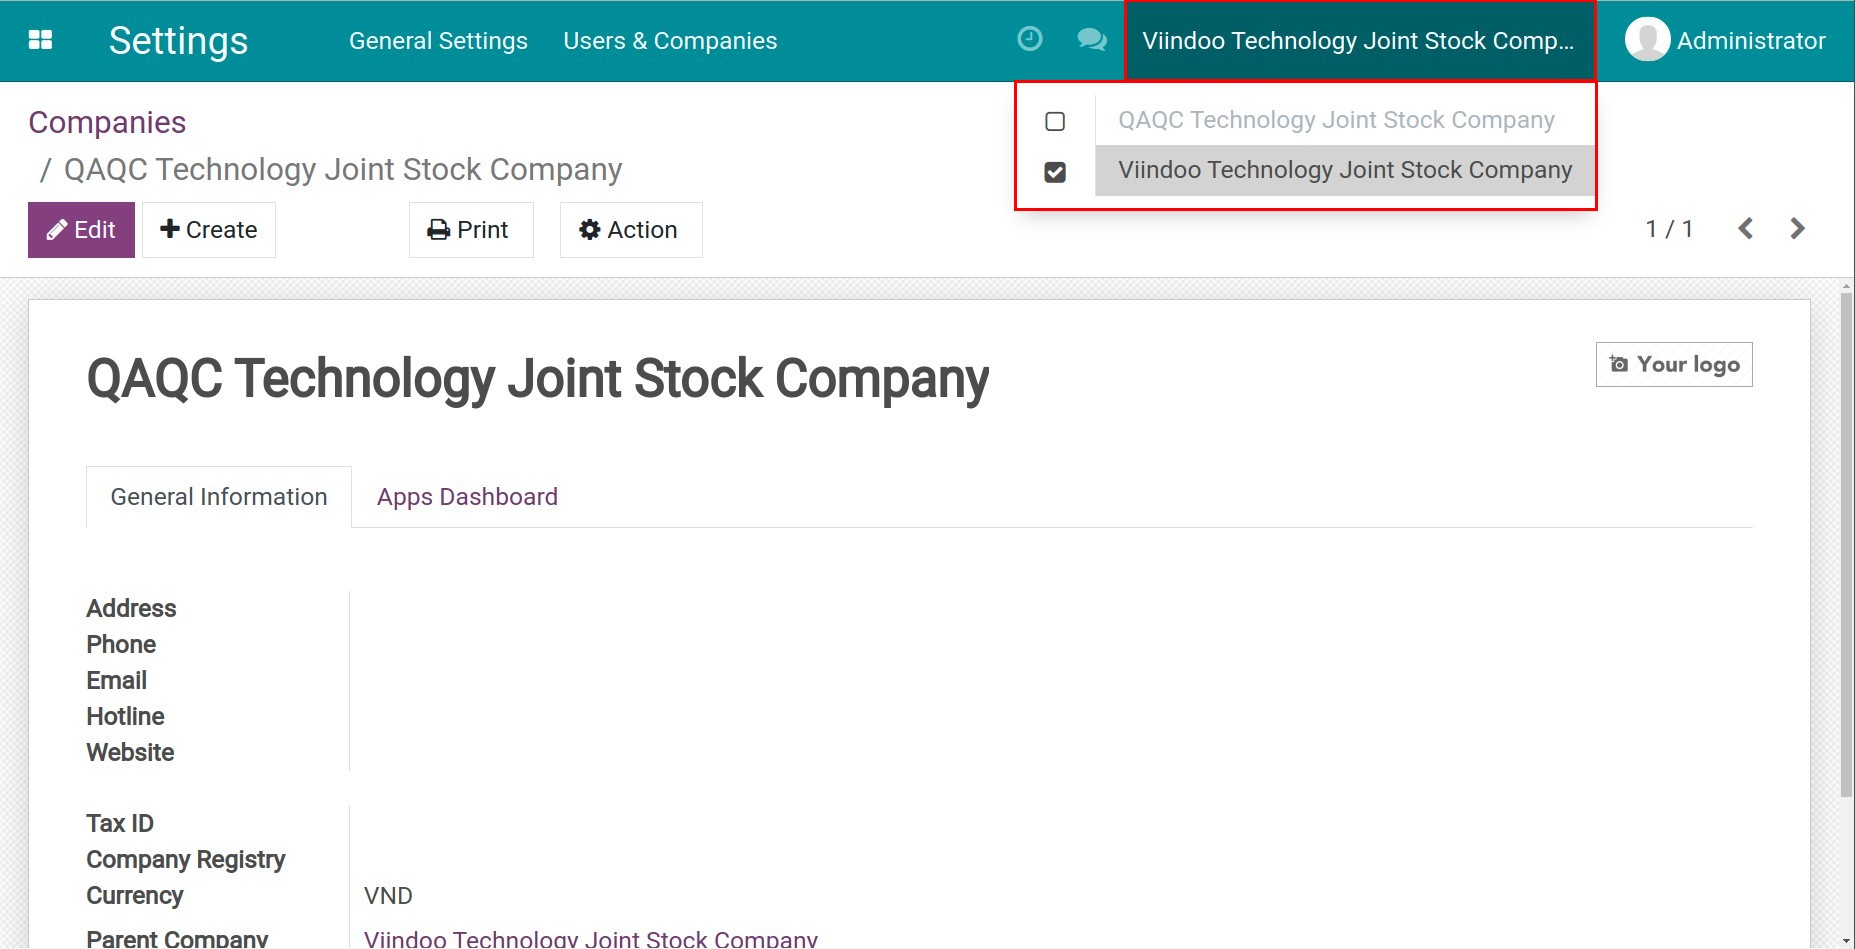Uncheck Viindoo Technology Joint Stock Company checkbox

coord(1055,172)
